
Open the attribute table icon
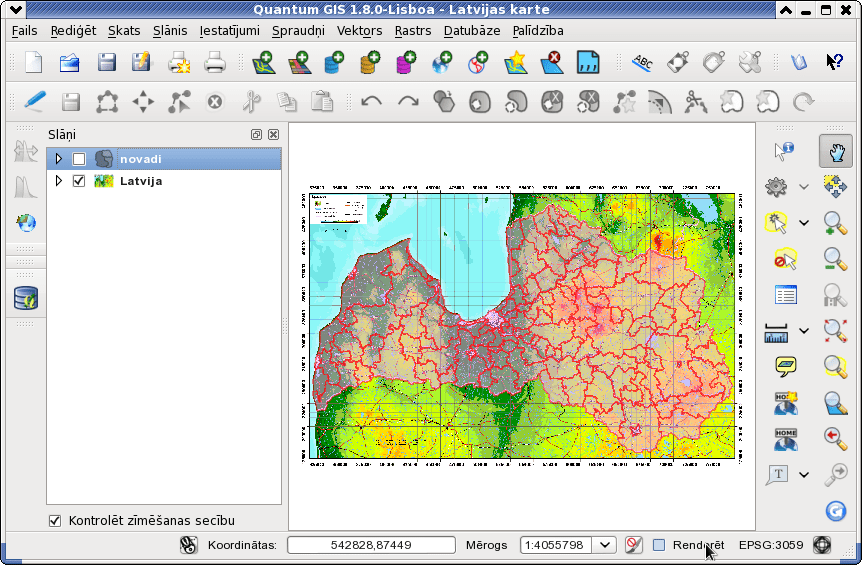coord(785,295)
